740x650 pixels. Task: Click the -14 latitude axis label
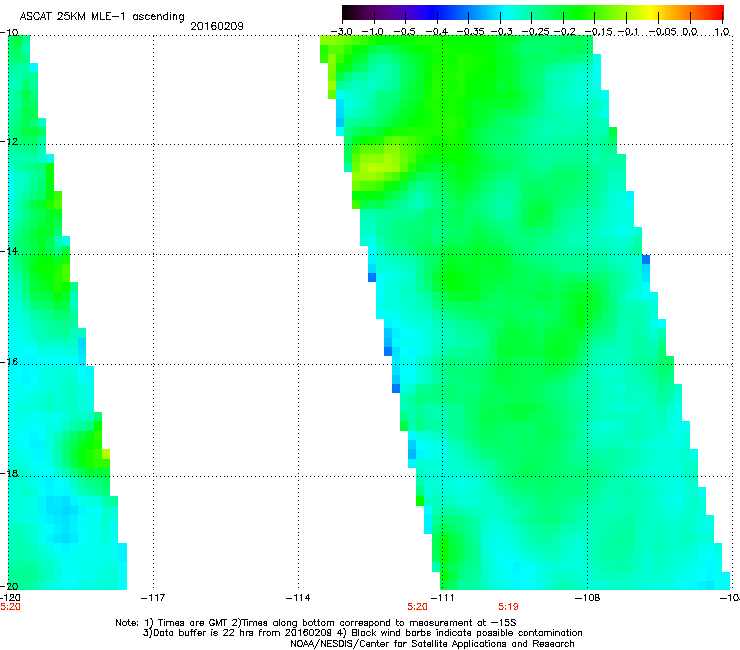9,251
